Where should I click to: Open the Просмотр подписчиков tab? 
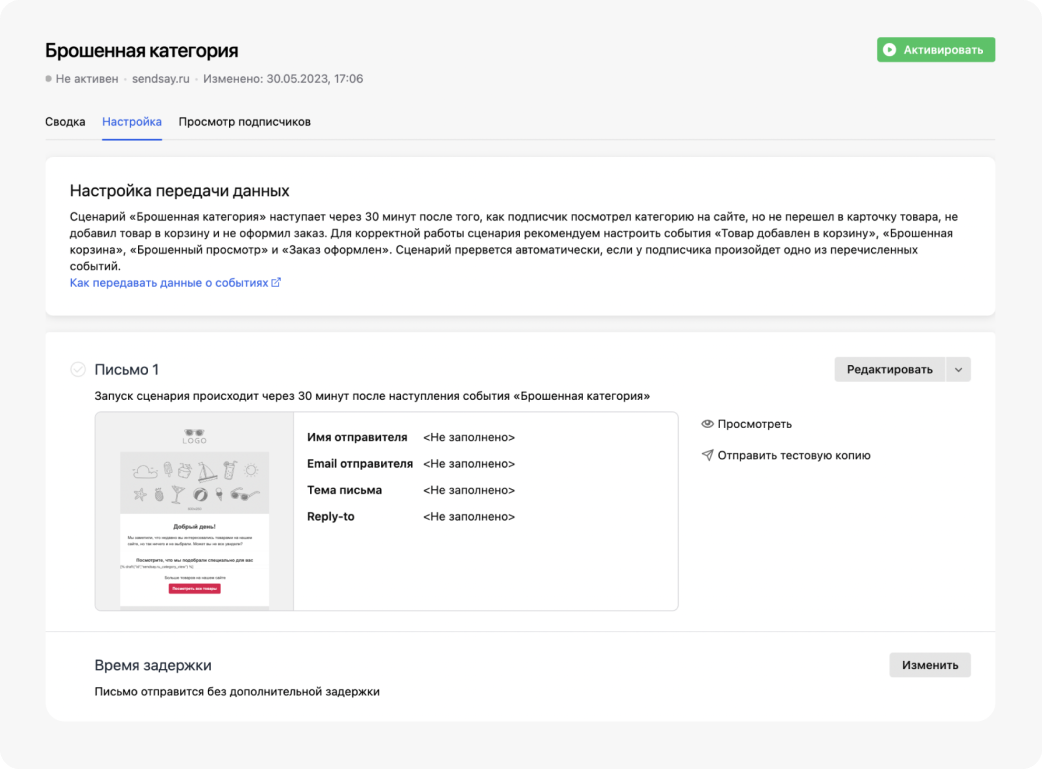[x=244, y=122]
